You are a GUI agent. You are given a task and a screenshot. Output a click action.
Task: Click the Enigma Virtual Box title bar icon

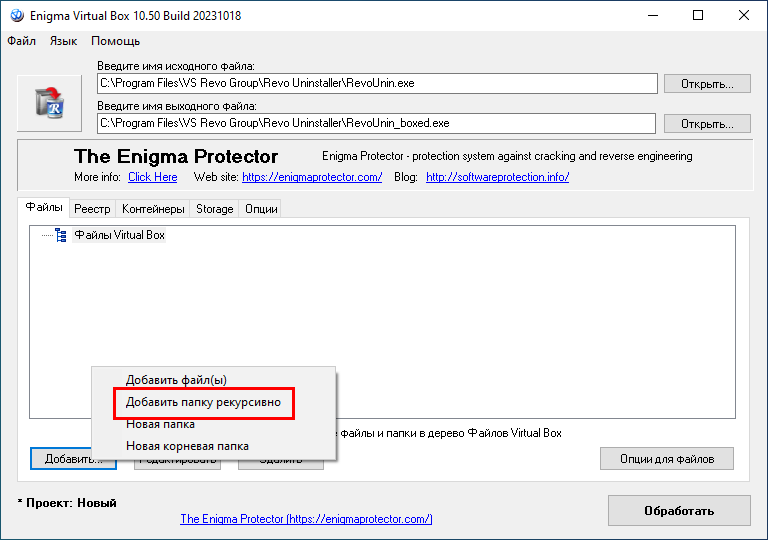point(17,16)
